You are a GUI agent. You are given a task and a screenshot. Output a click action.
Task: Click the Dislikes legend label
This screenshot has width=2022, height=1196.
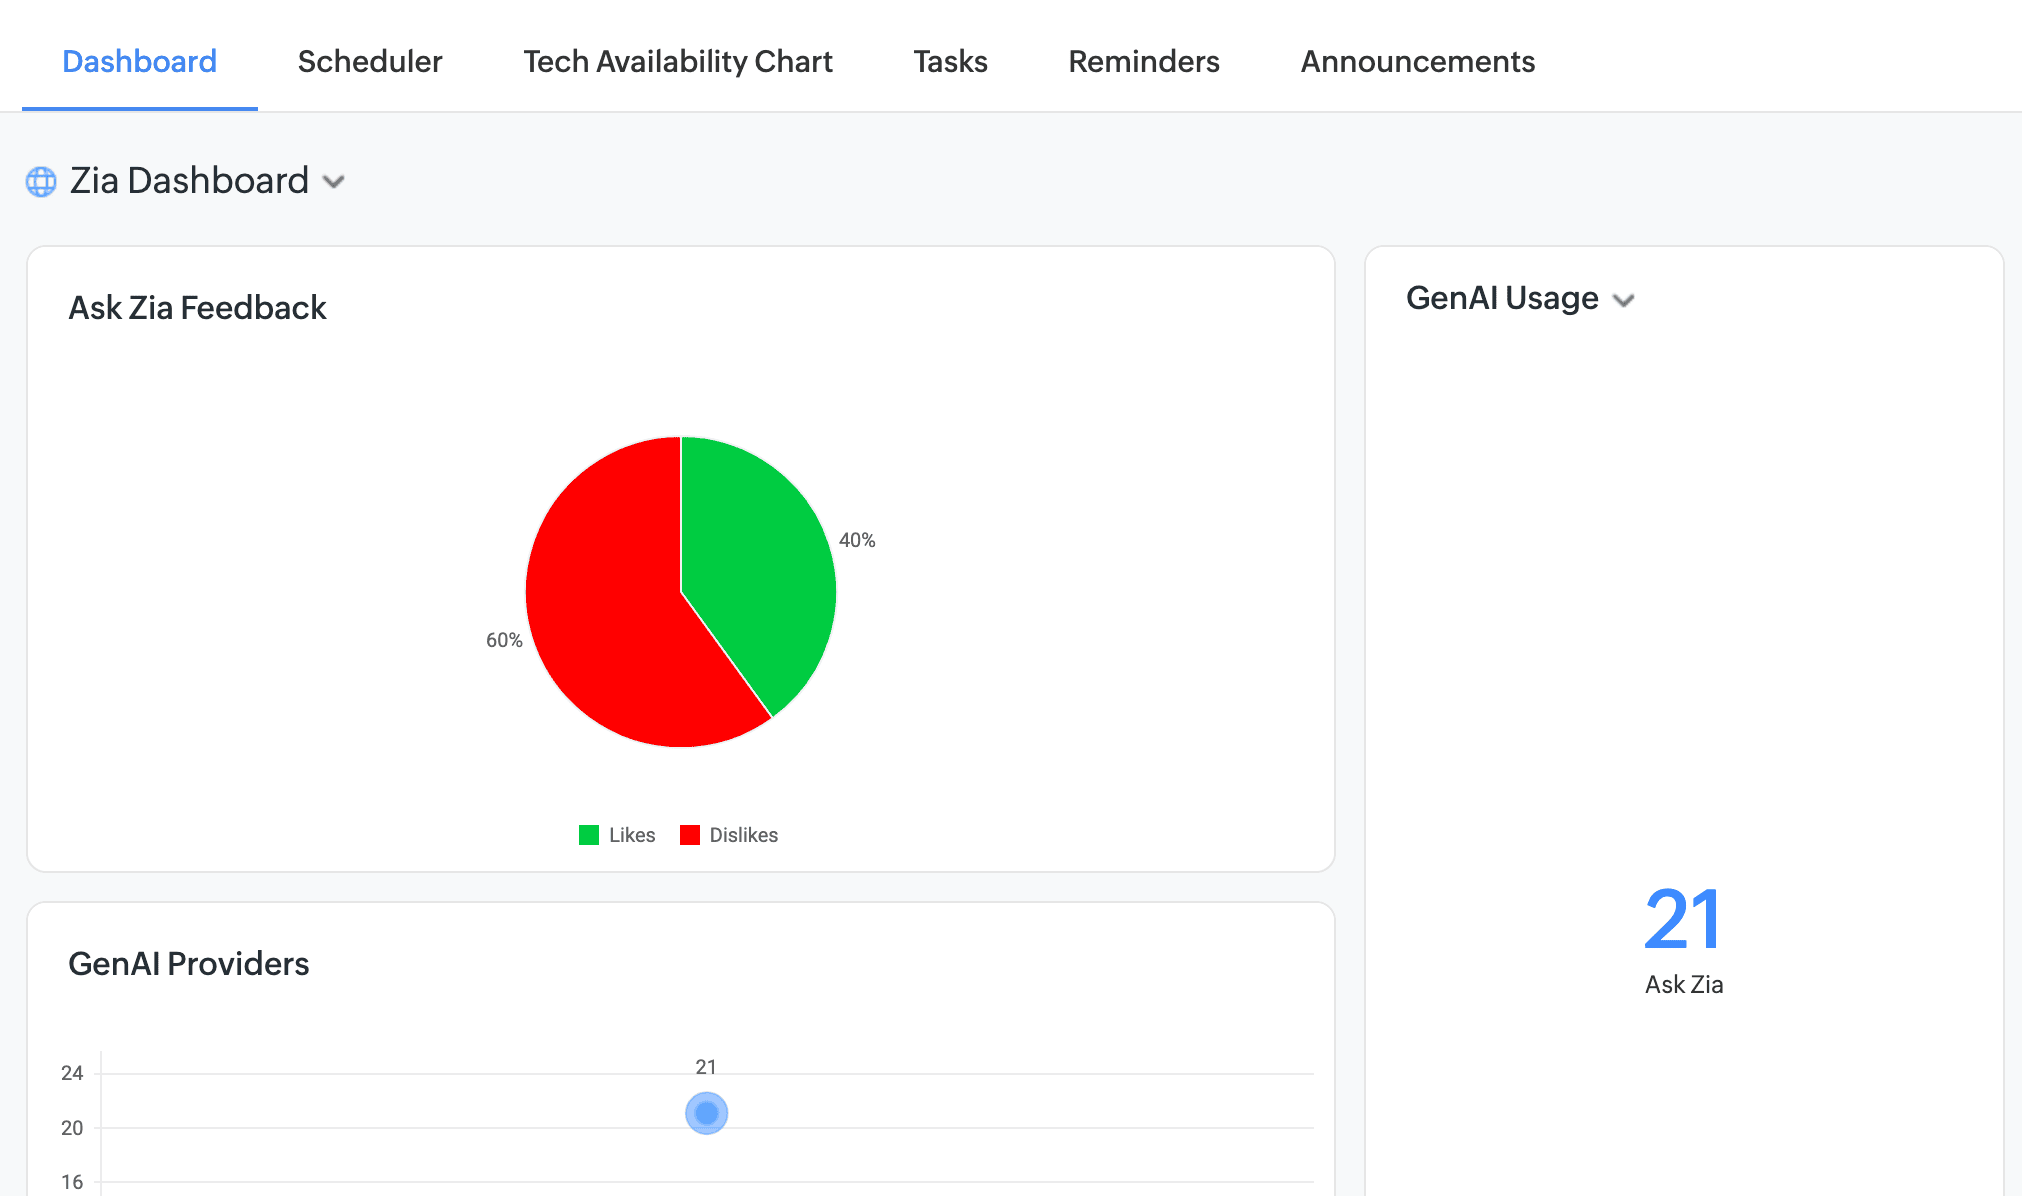tap(744, 835)
